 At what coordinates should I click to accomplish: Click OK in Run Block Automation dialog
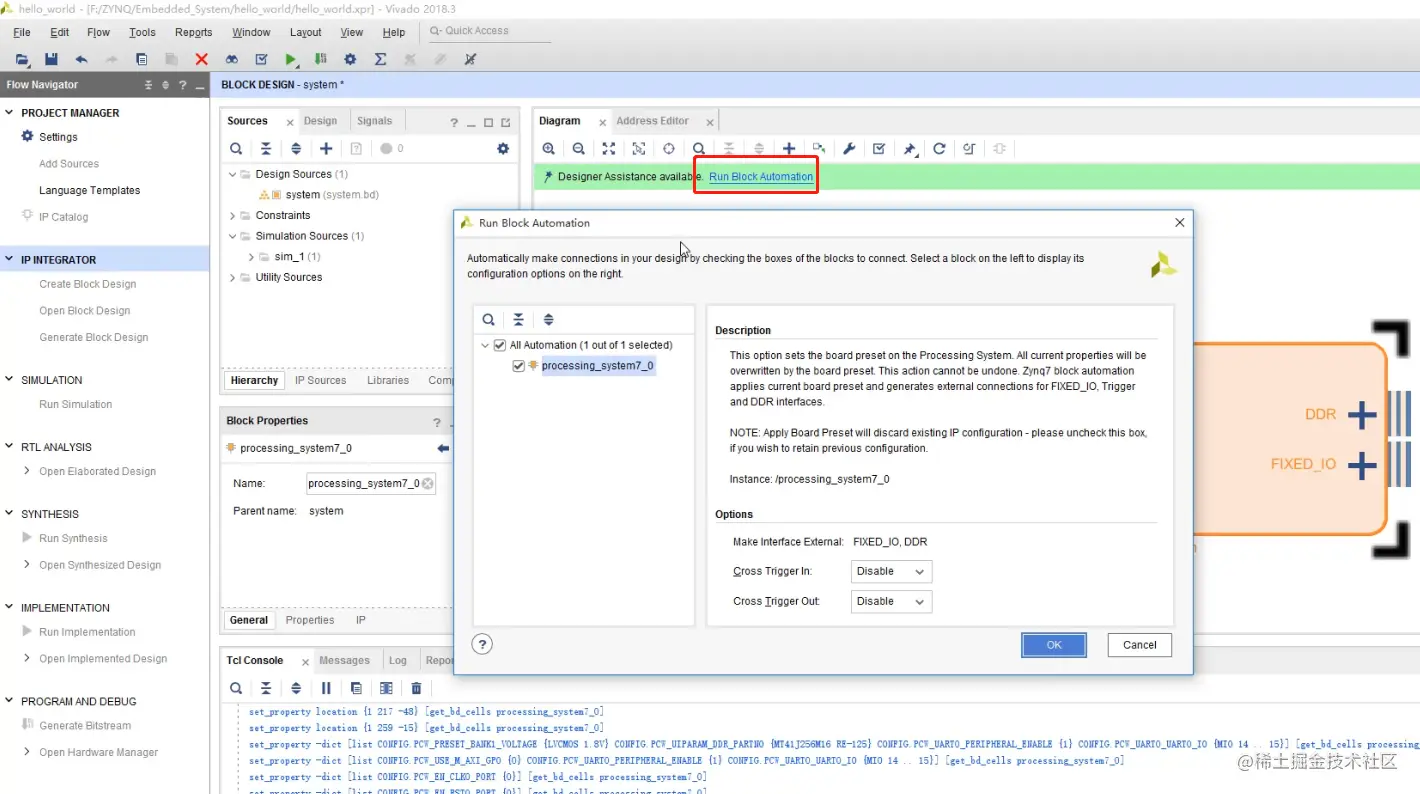click(1054, 645)
